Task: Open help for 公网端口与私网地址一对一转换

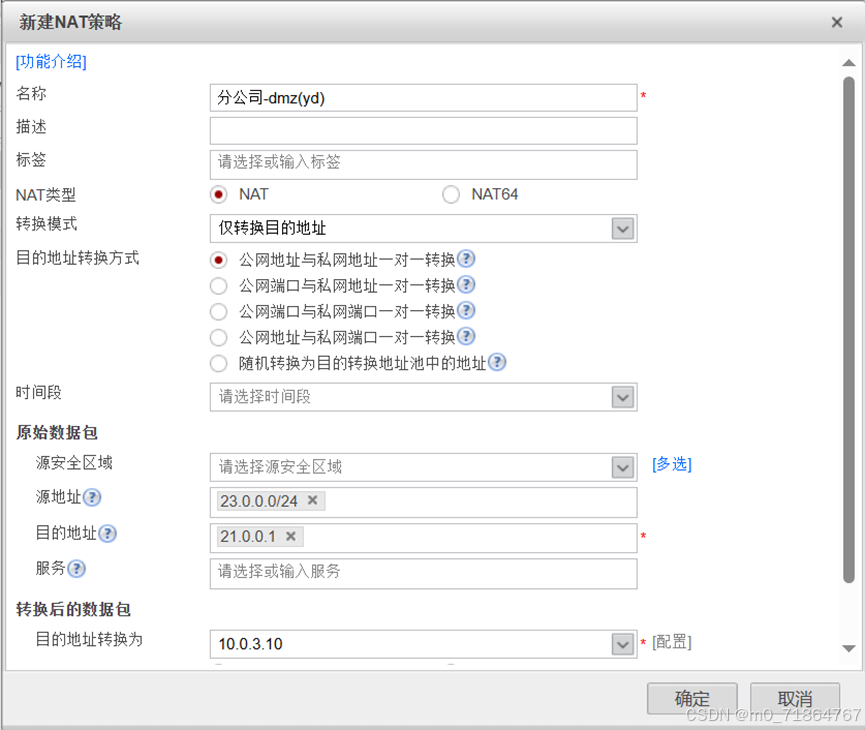Action: 466,285
